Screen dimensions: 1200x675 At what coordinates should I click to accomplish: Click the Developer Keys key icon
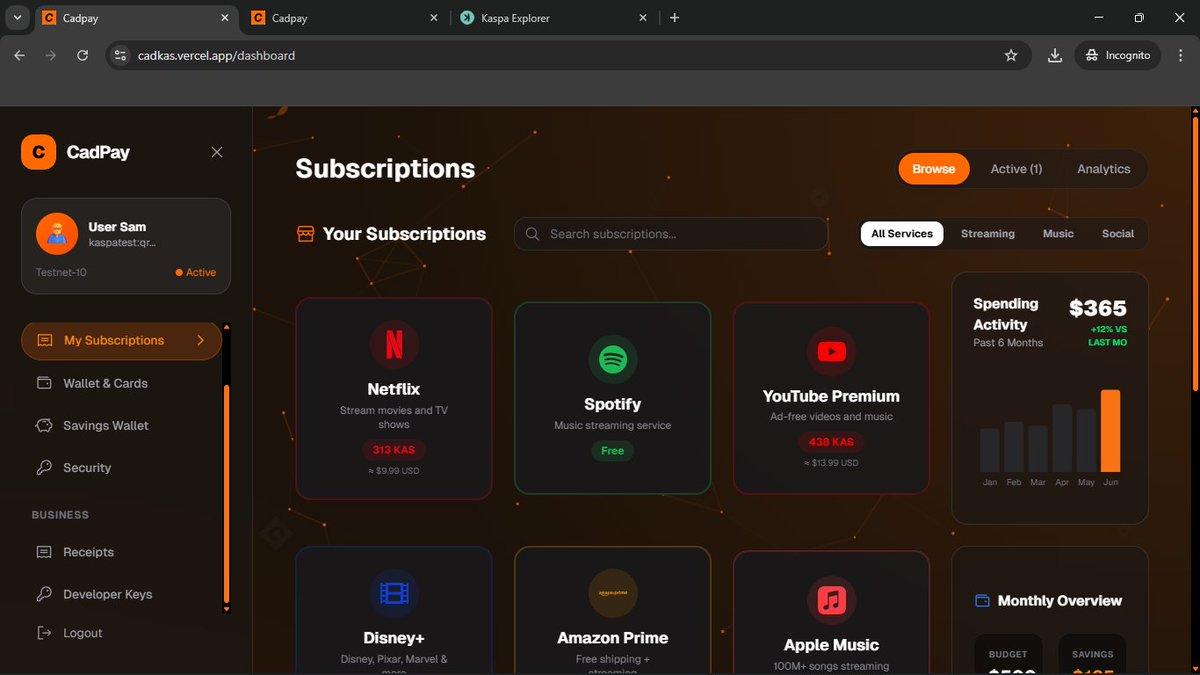(44, 594)
